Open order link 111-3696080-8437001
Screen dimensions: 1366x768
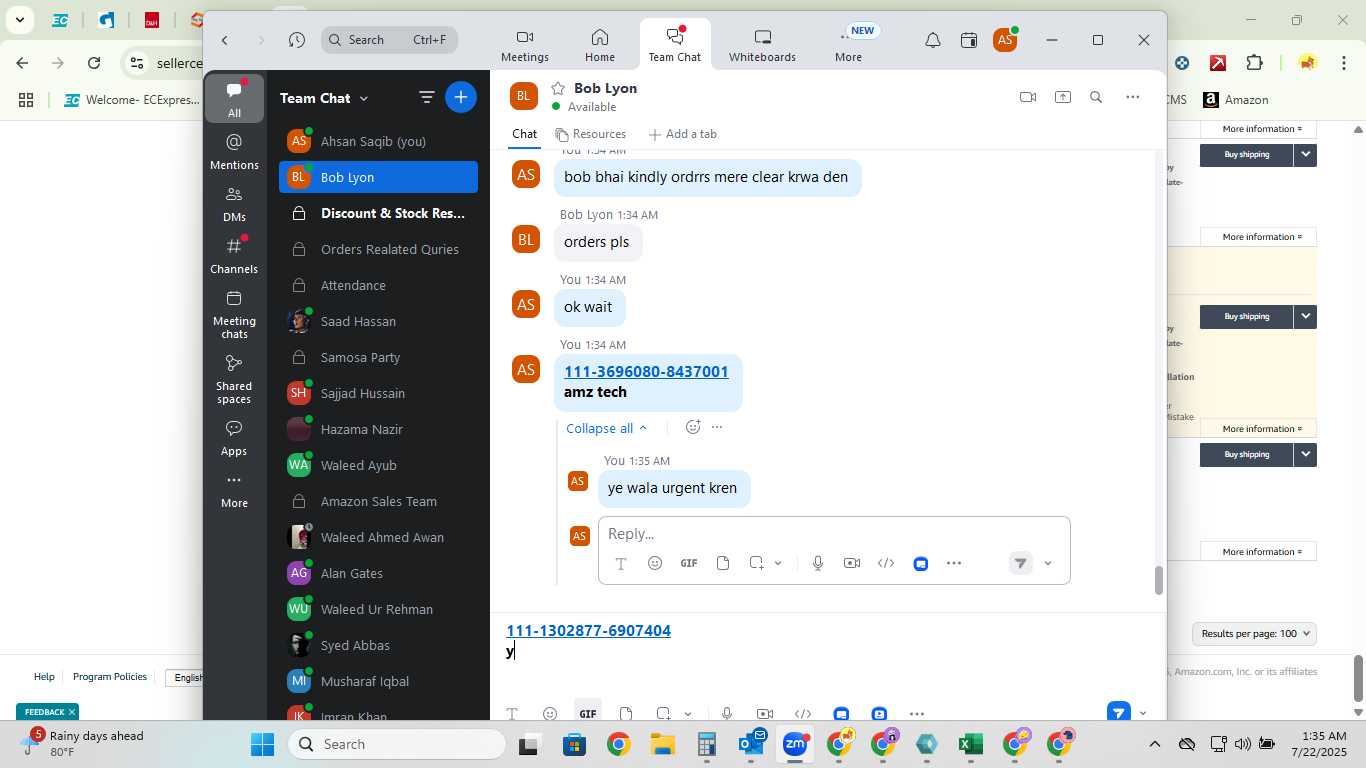point(646,372)
